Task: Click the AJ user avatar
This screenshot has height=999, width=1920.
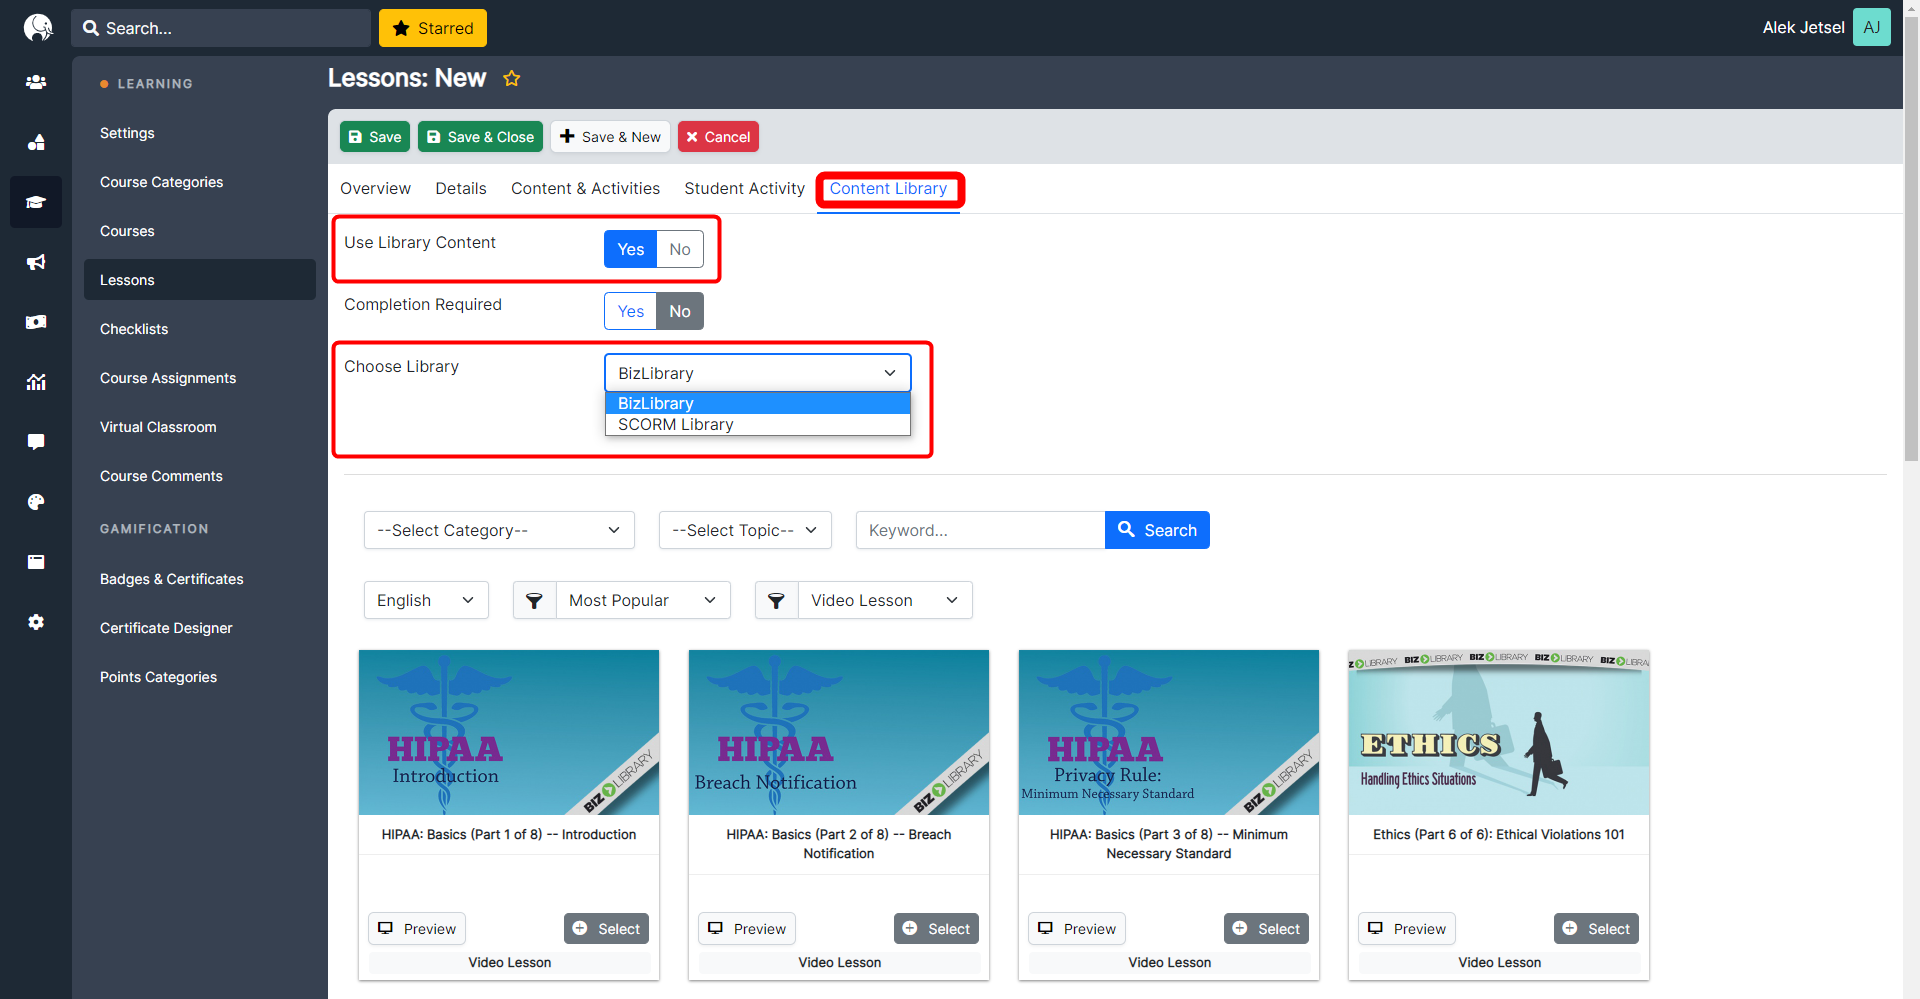Action: coord(1871,27)
